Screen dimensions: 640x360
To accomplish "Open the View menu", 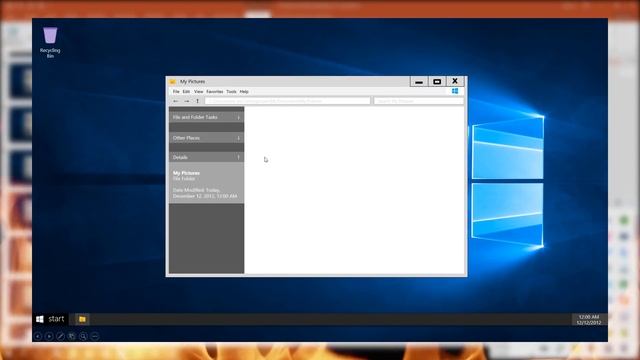I will pyautogui.click(x=198, y=91).
